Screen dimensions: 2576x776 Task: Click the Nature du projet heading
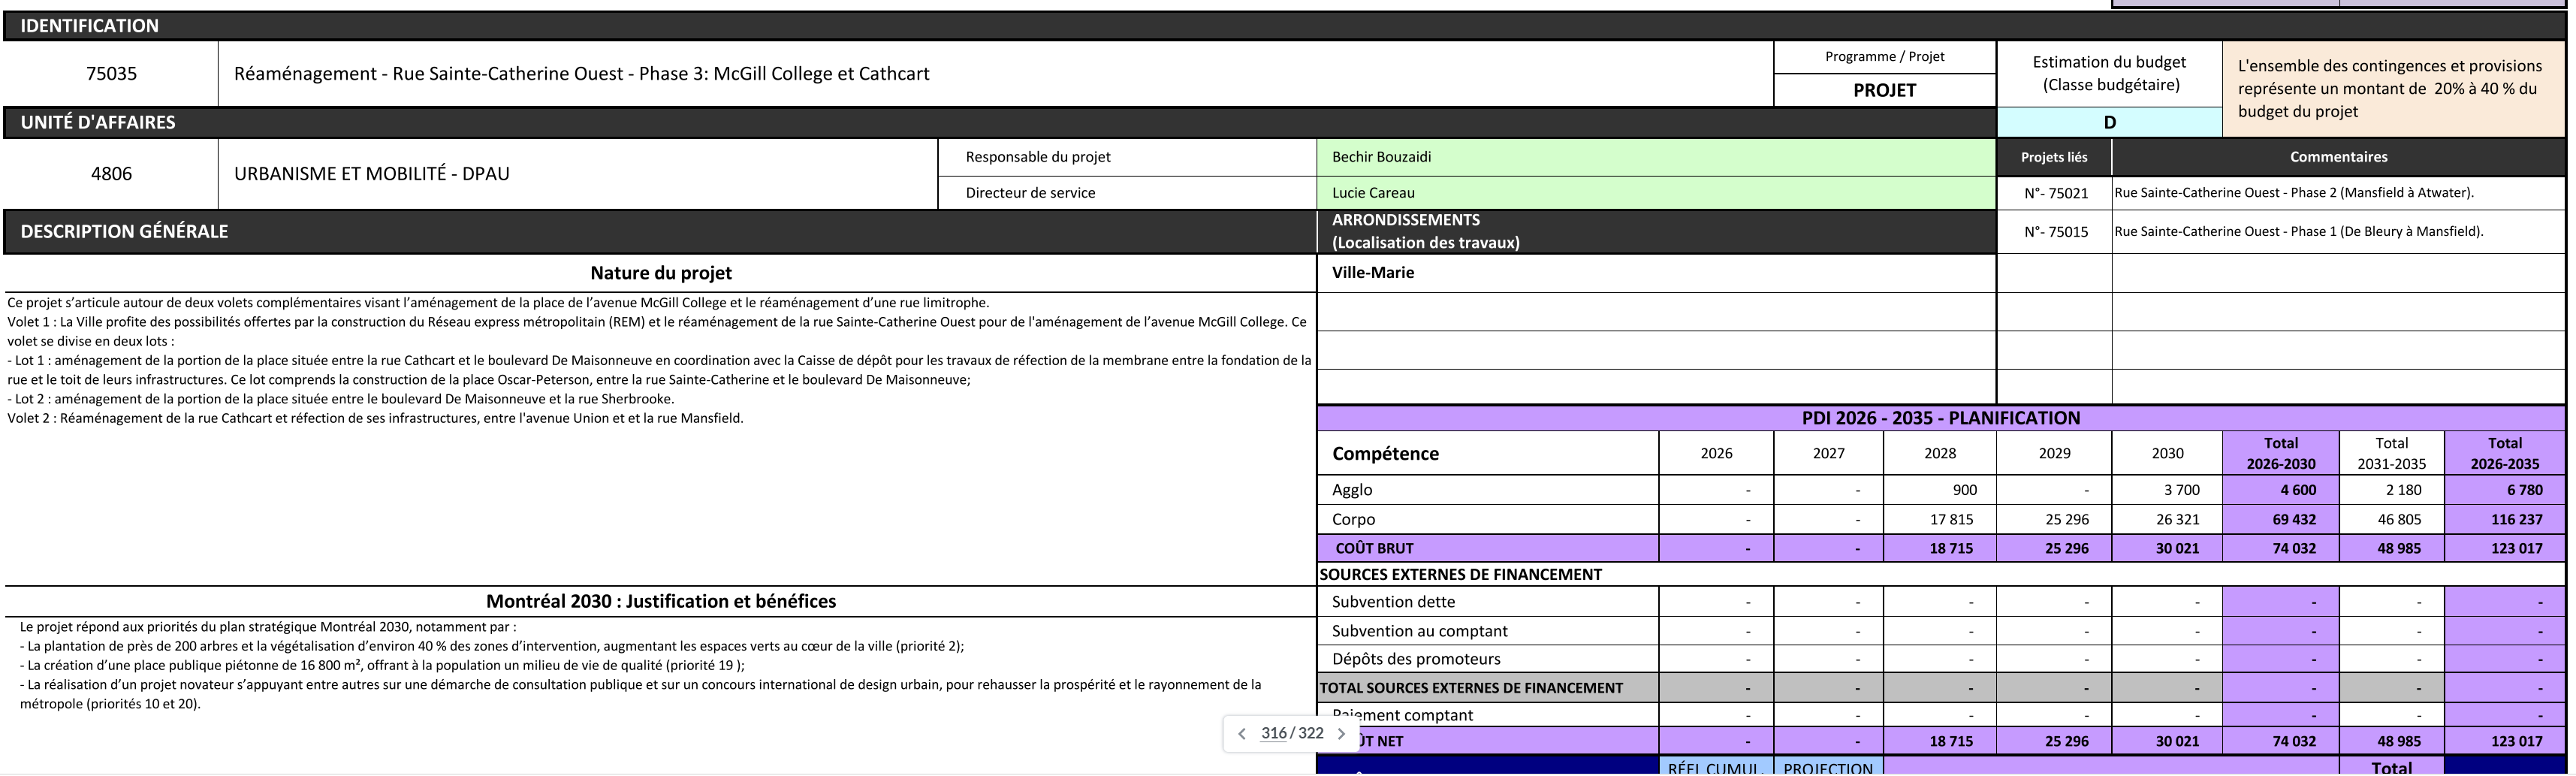point(660,273)
